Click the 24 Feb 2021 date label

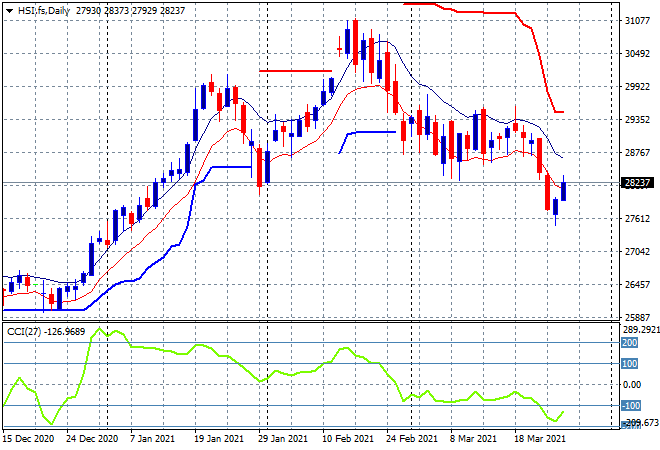point(412,439)
